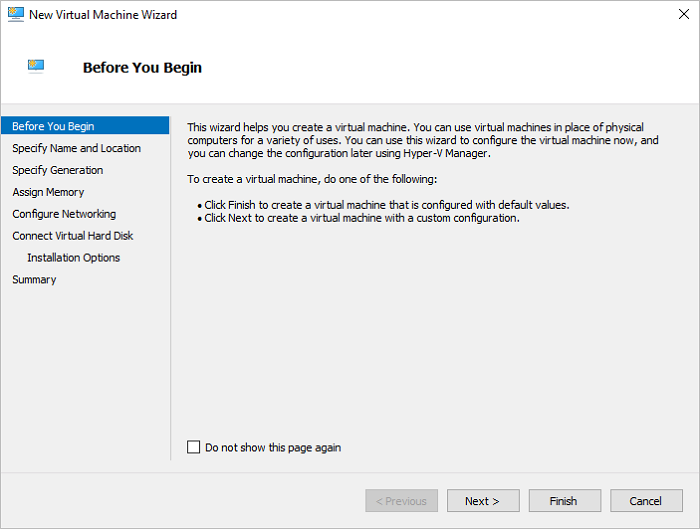Go to the Summary step
Viewport: 700px width, 529px height.
[34, 280]
